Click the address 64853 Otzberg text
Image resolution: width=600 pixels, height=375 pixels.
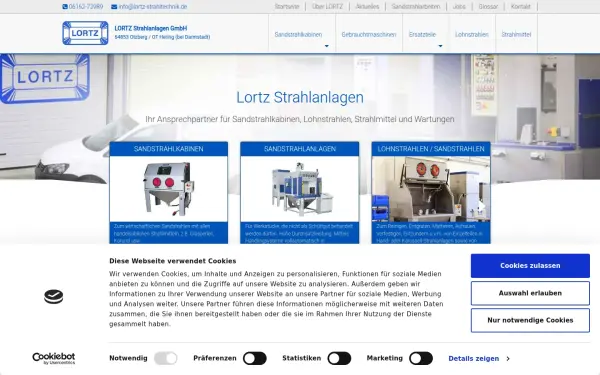pyautogui.click(x=162, y=37)
